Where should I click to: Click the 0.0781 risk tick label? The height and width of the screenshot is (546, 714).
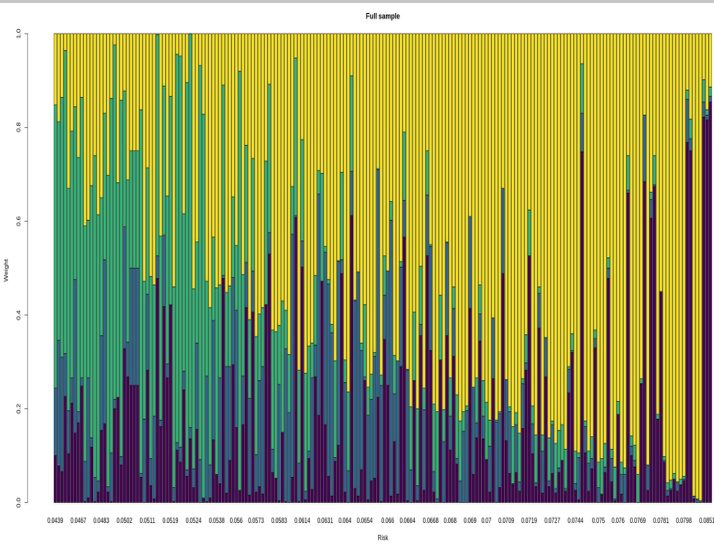(x=661, y=521)
